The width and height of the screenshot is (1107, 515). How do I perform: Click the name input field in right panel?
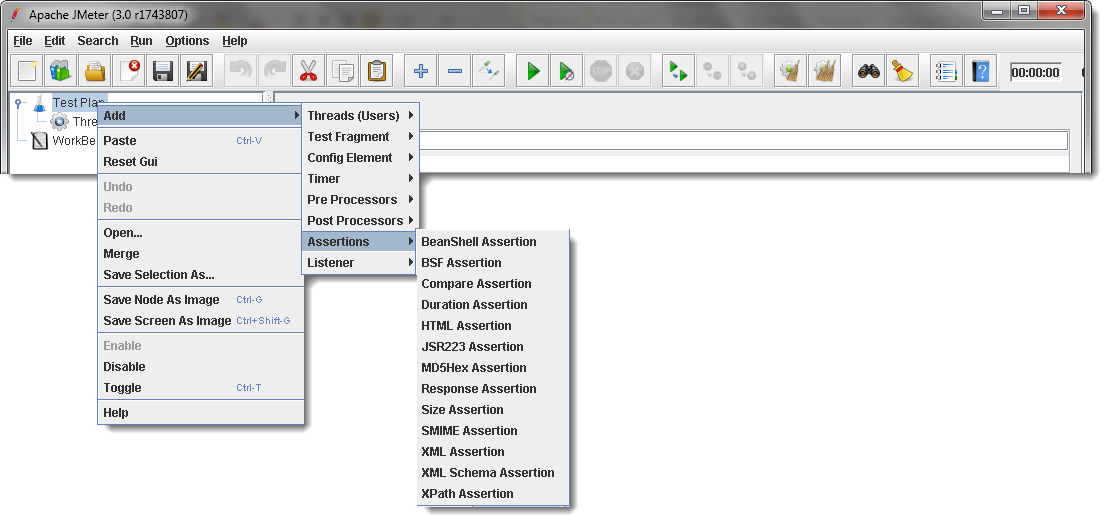click(x=744, y=141)
